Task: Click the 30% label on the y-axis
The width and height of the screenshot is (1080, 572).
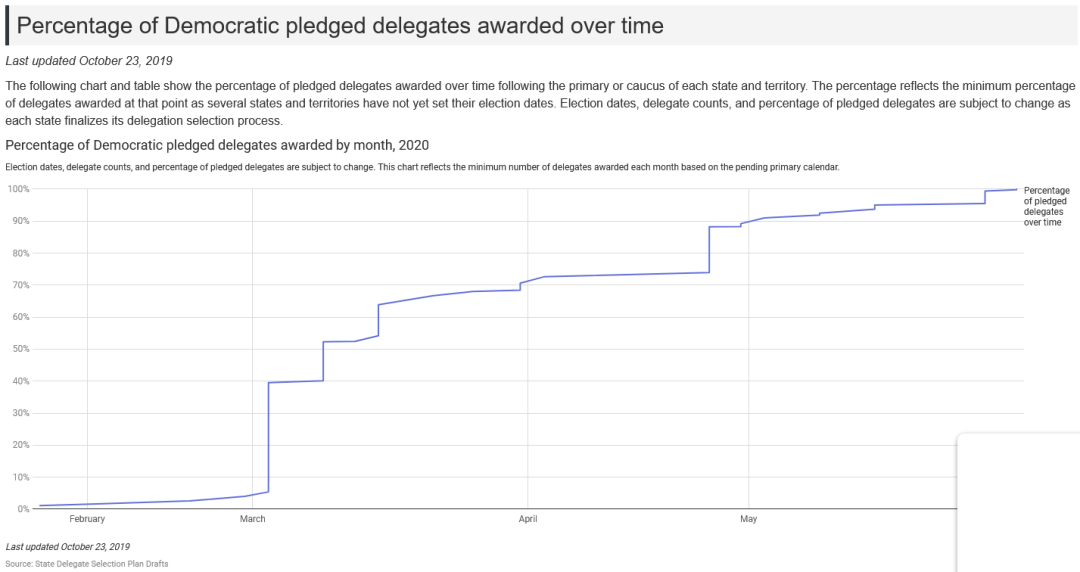Action: (20, 413)
